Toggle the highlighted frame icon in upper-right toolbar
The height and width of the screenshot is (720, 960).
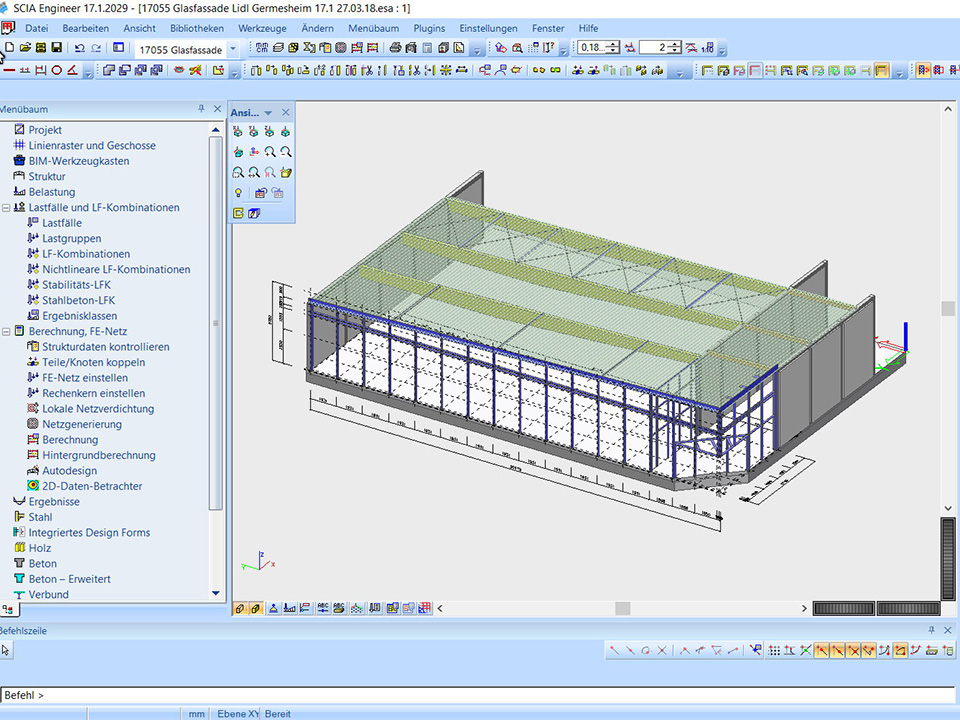[x=882, y=71]
